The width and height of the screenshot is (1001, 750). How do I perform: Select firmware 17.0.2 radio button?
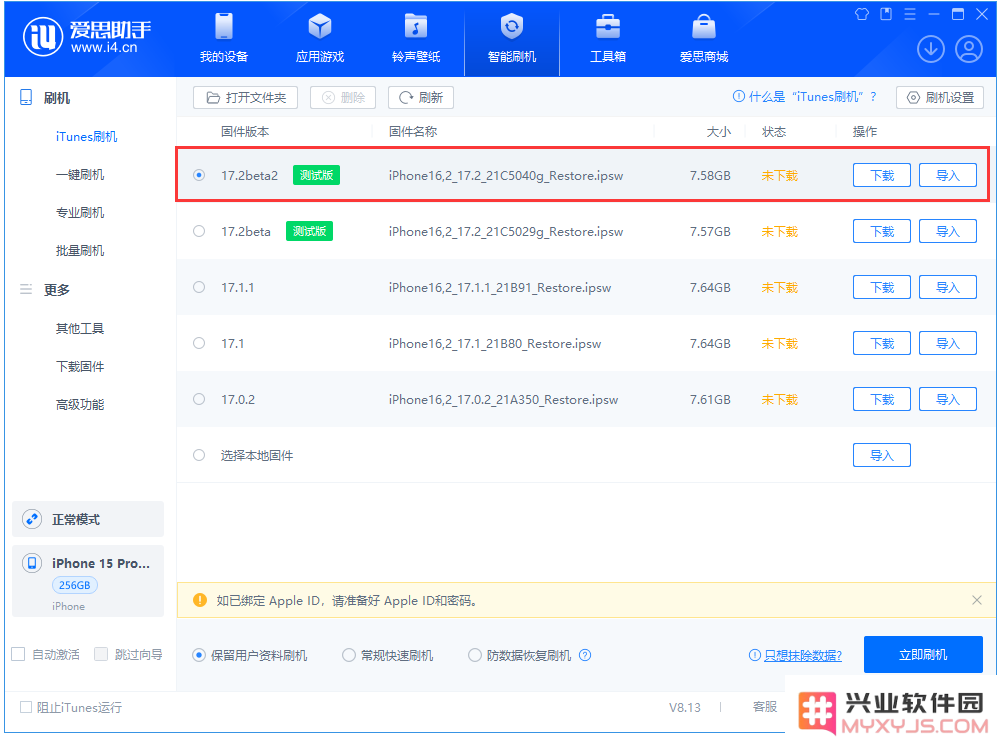pyautogui.click(x=199, y=399)
